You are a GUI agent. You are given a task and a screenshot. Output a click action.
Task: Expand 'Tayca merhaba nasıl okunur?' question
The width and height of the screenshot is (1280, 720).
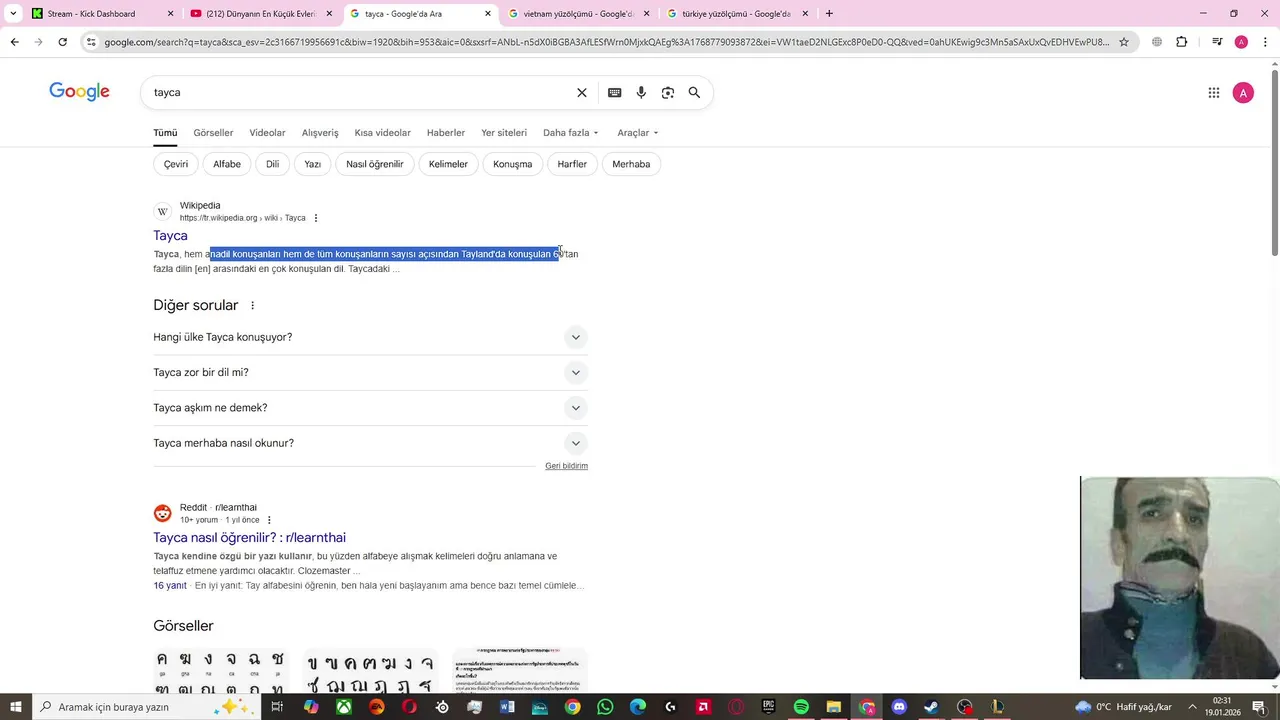(370, 443)
